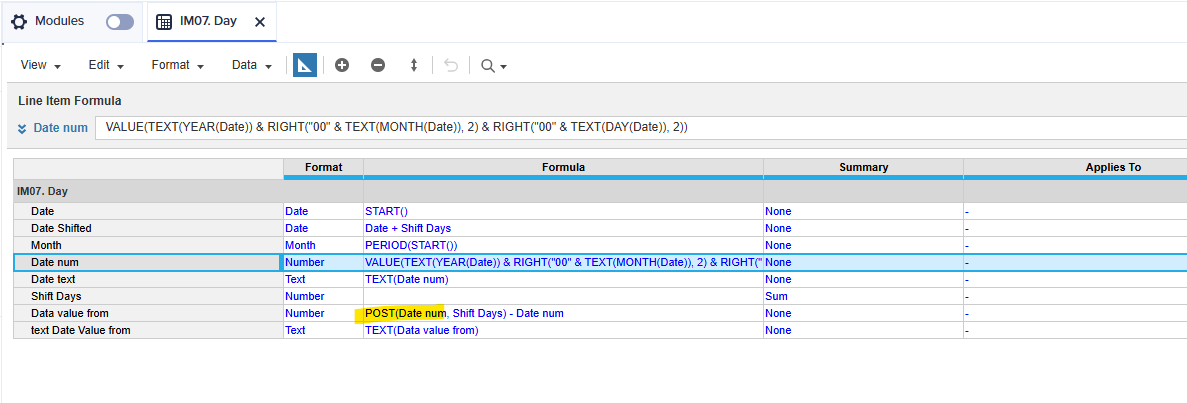
Task: Click the None summary cell for Date
Action: coord(863,211)
